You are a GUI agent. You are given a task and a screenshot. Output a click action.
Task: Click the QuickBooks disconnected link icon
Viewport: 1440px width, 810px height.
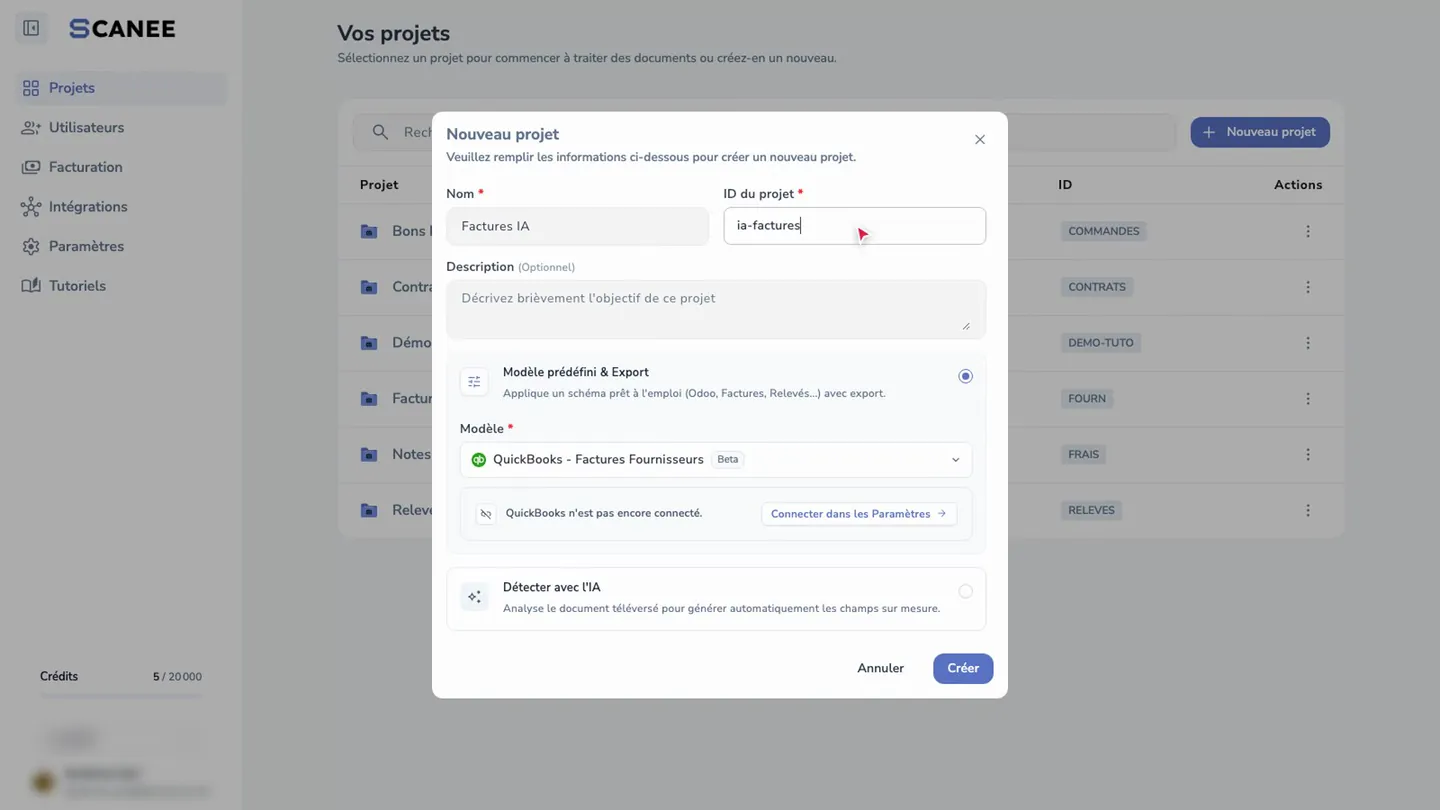[x=485, y=514]
